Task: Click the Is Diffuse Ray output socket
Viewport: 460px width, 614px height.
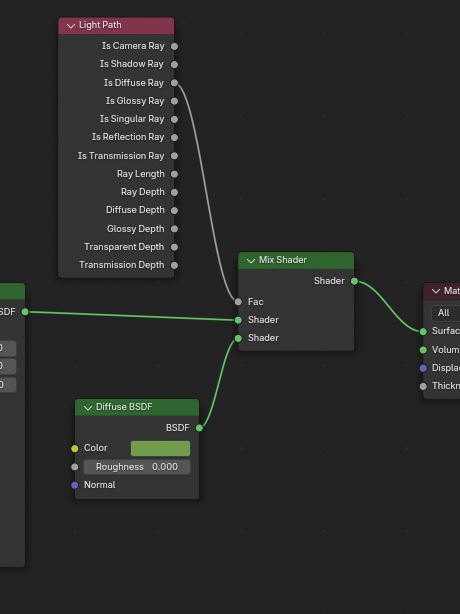Action: (x=175, y=83)
